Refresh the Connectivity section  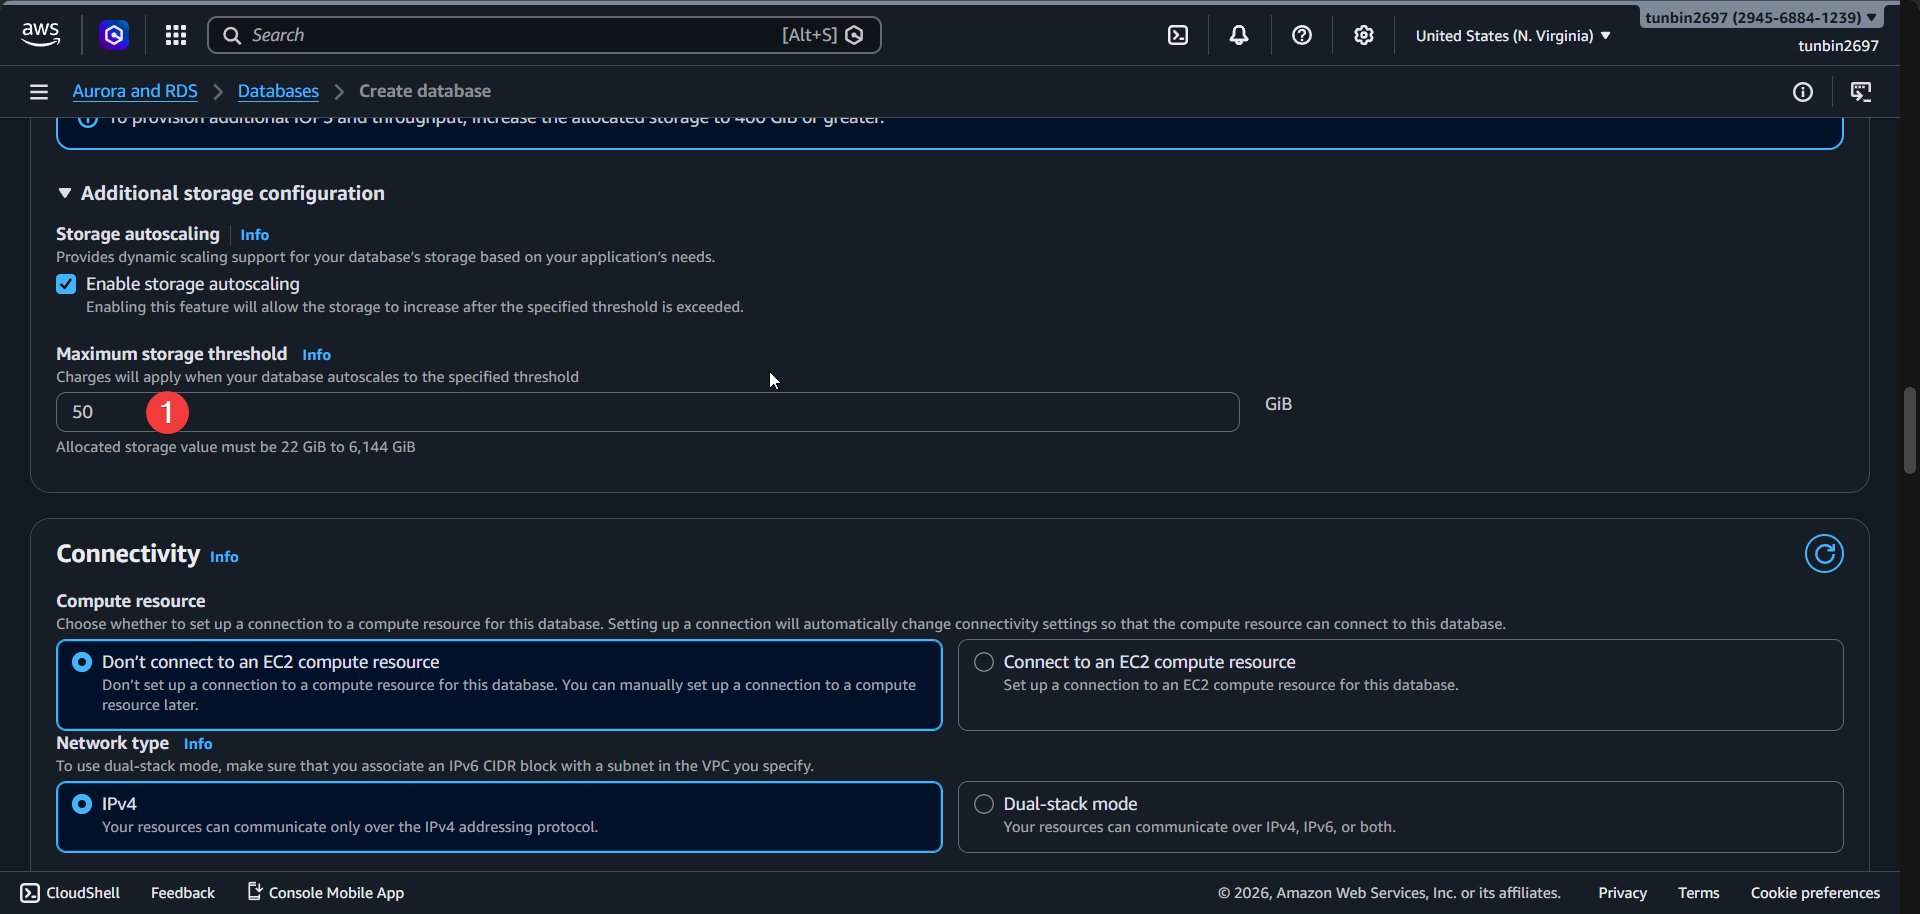(x=1824, y=553)
